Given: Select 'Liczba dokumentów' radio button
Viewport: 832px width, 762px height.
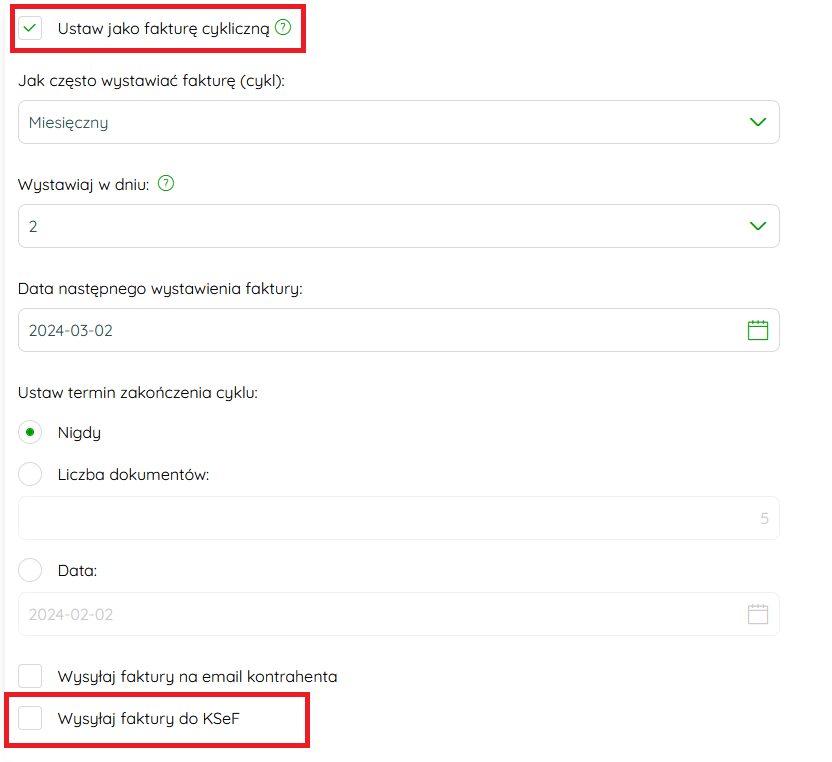Looking at the screenshot, I should [x=30, y=474].
